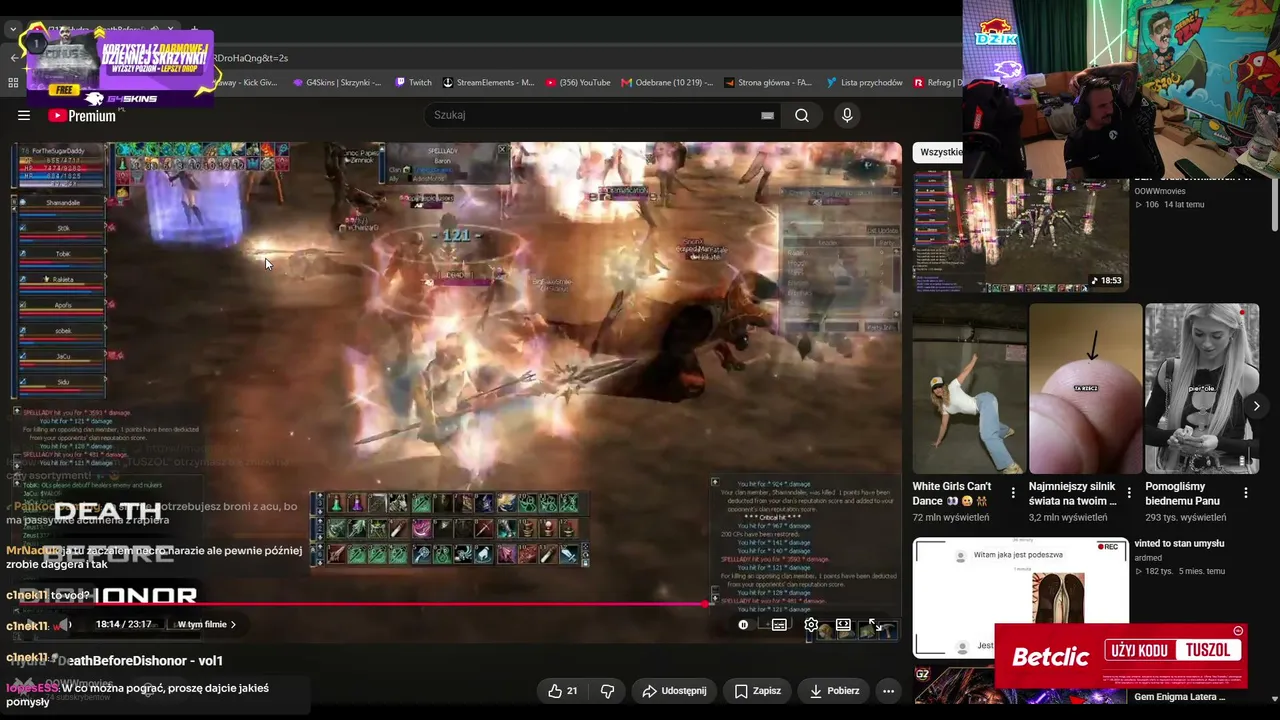Viewport: 1280px width, 720px height.
Task: Open Twitch bookmark
Action: click(x=414, y=83)
